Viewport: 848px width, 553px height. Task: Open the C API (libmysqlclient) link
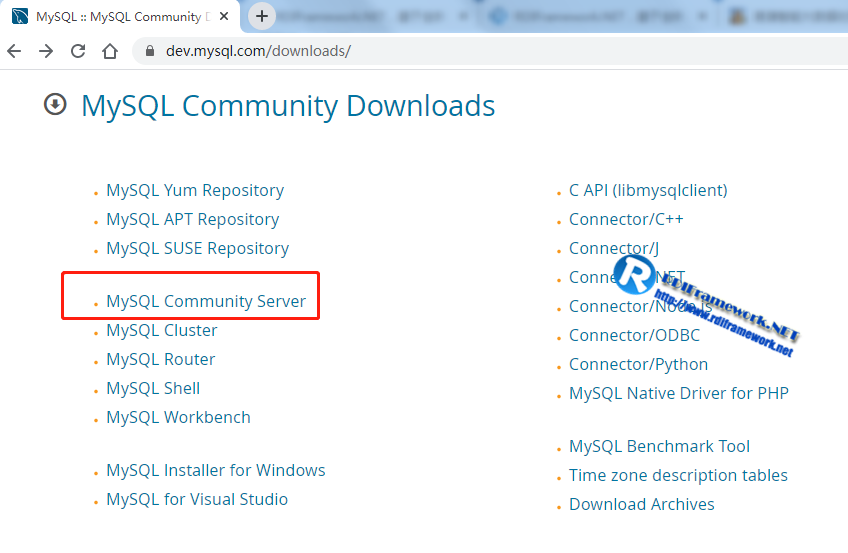click(x=648, y=190)
